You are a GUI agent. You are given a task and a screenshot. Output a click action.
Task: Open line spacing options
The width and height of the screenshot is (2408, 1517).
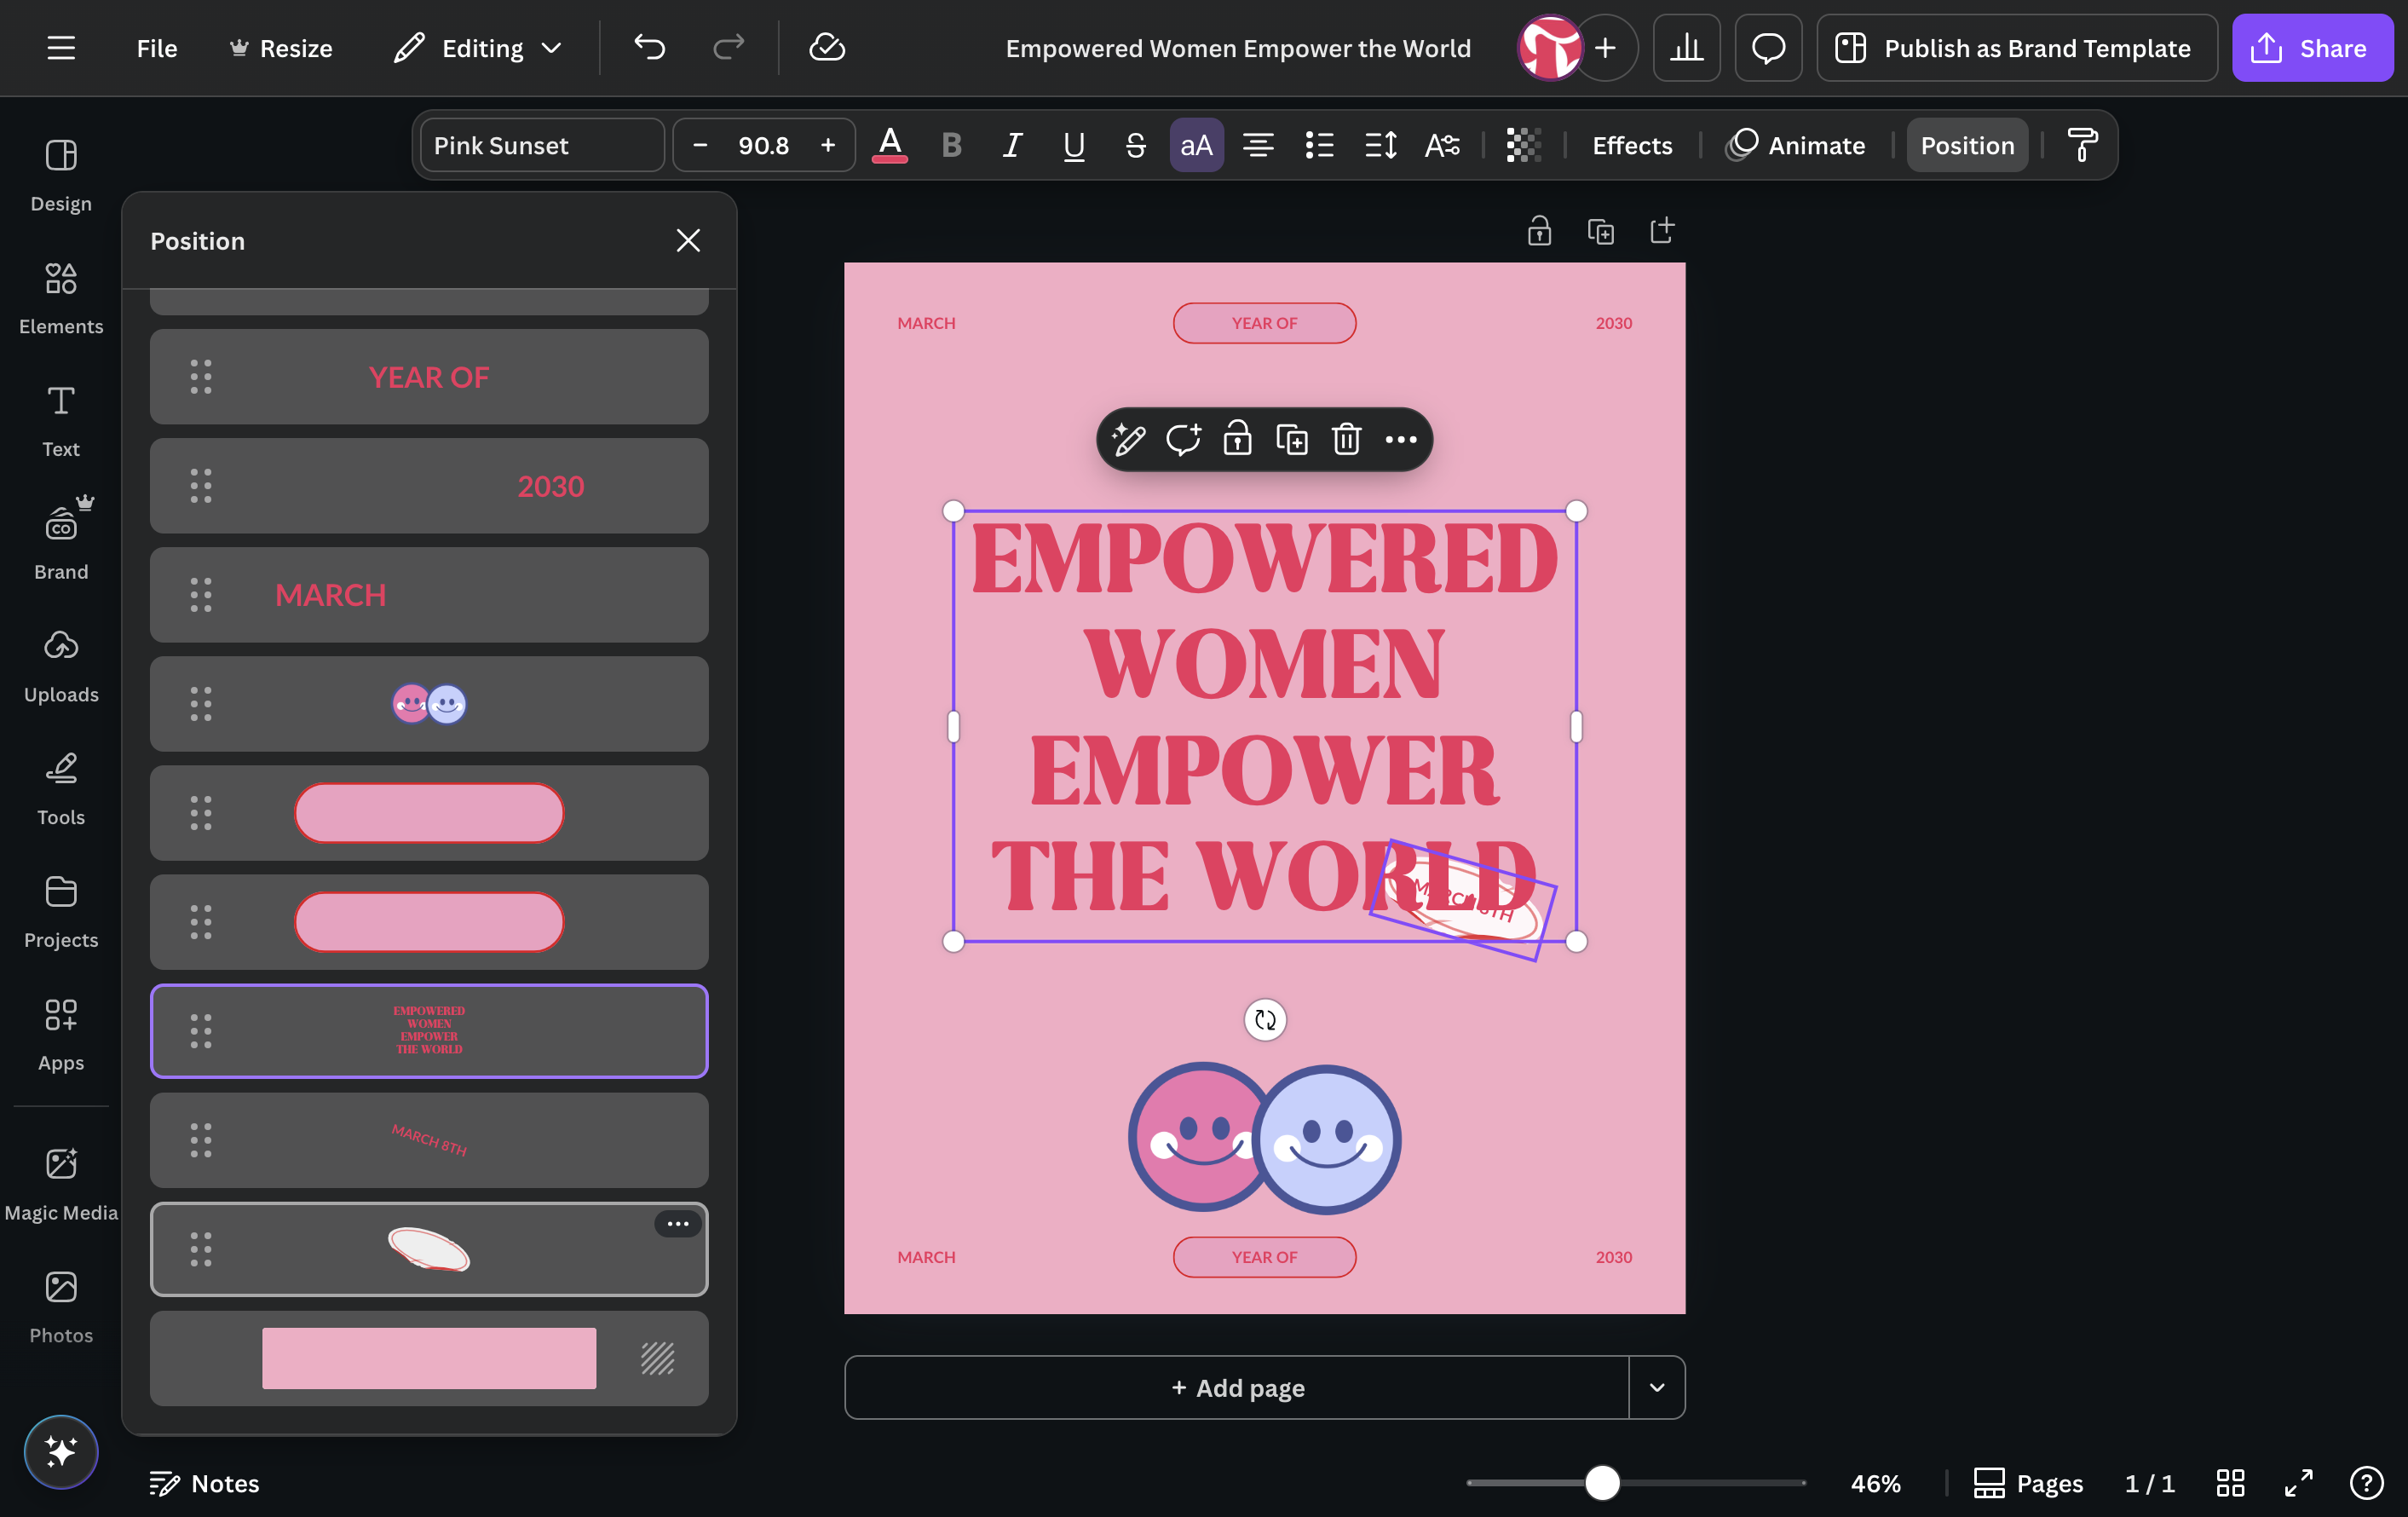1381,145
